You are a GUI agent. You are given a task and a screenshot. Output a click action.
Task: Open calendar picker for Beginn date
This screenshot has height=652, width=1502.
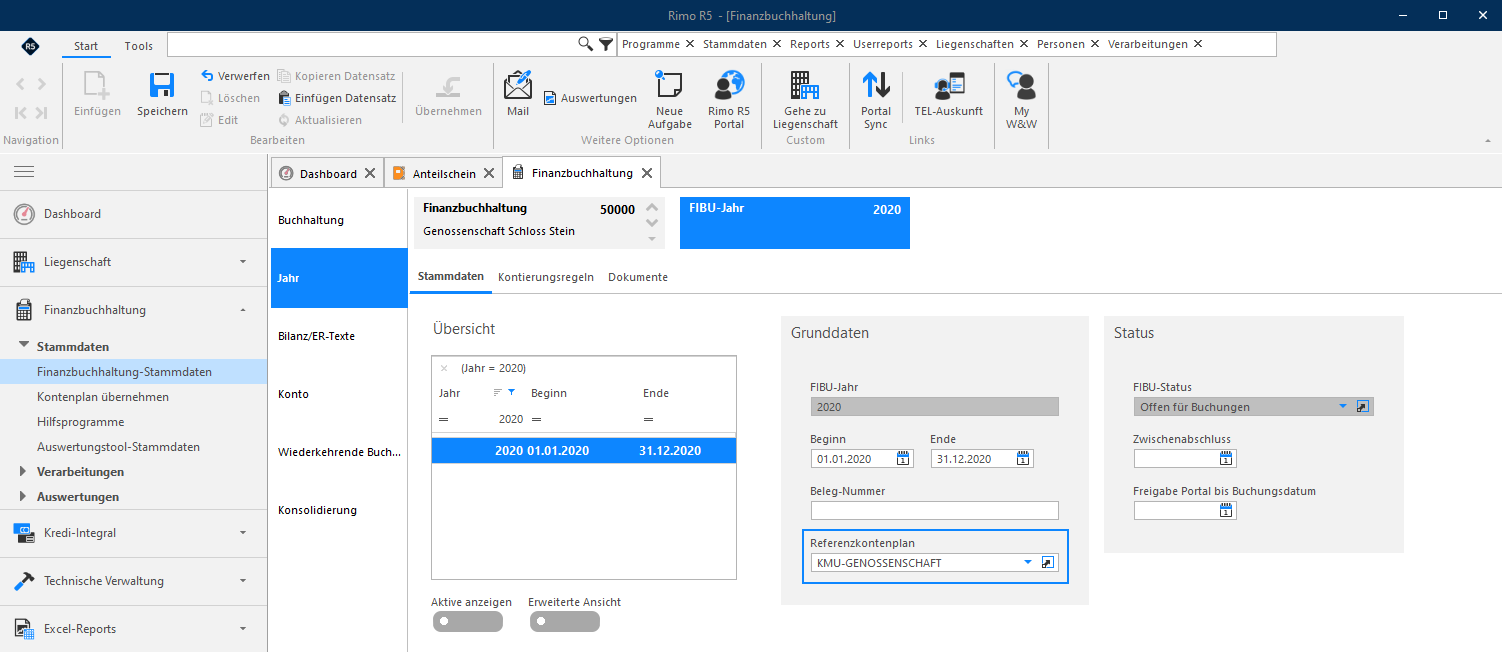tap(903, 459)
